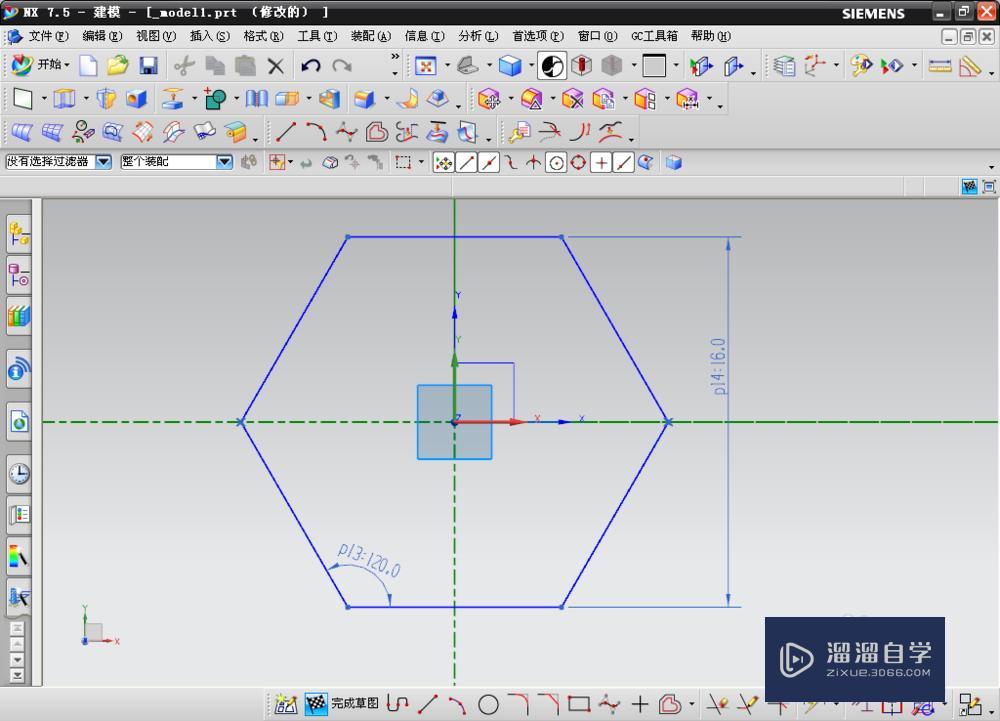The width and height of the screenshot is (1000, 721).
Task: Click the Unite boolean icon
Action: point(215,99)
